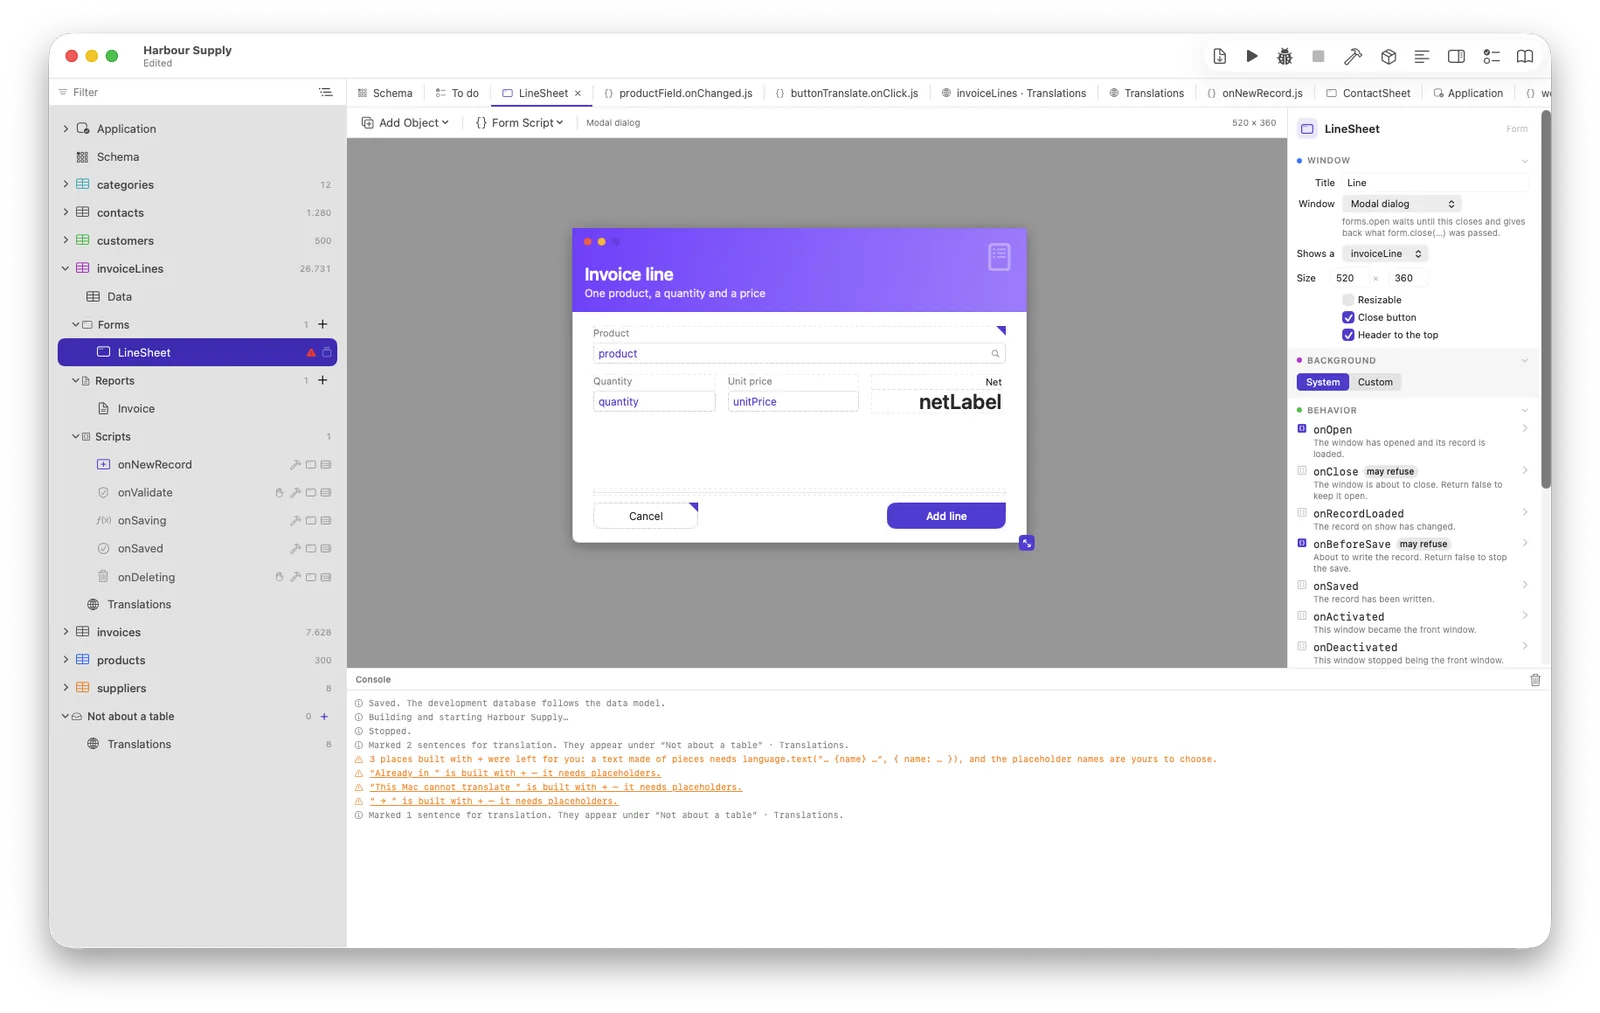1600x1013 pixels.
Task: Click the Add line button
Action: point(946,516)
